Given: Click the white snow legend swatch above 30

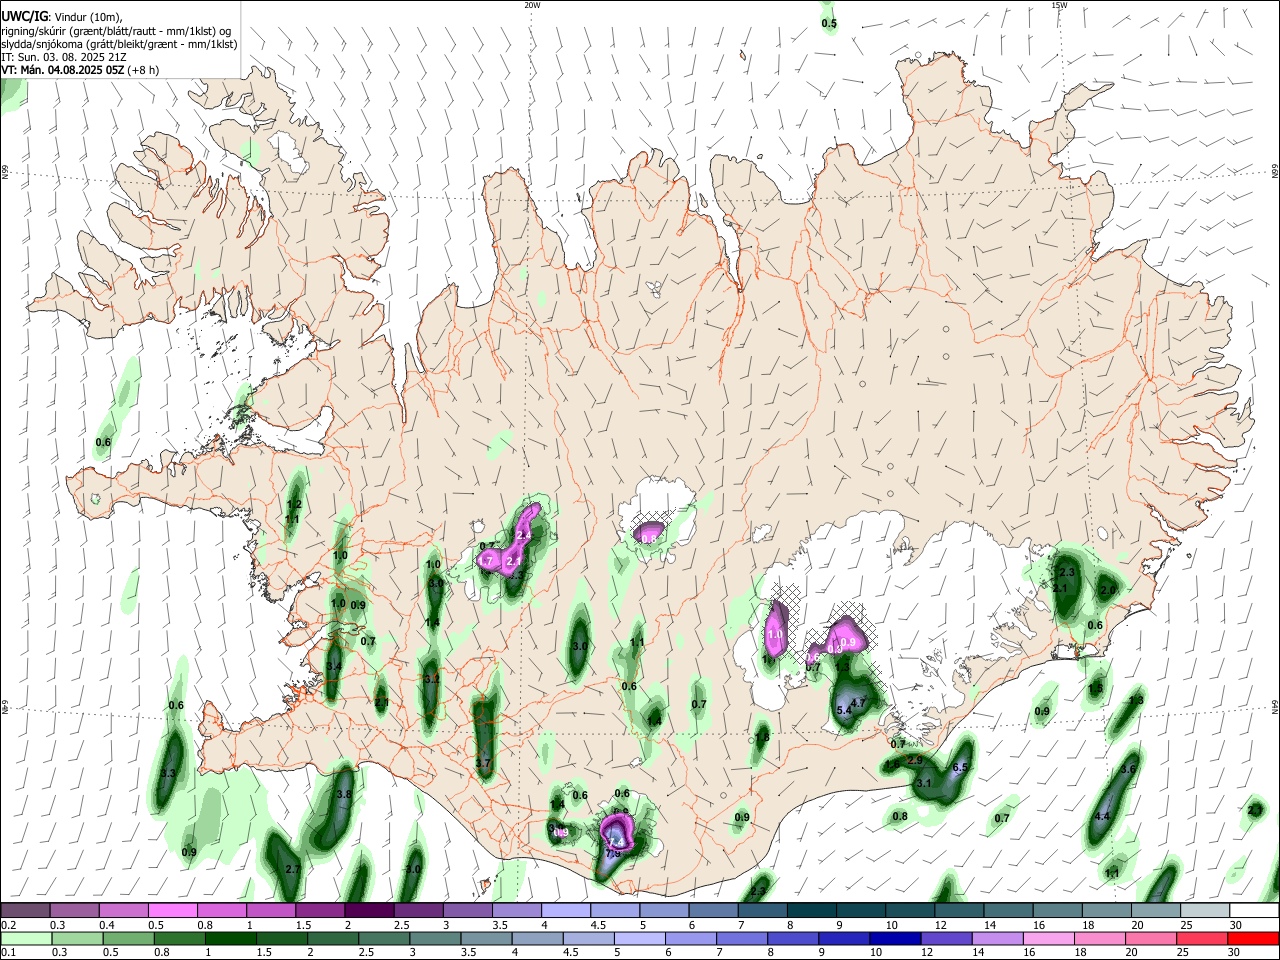Looking at the screenshot, I should 1254,911.
